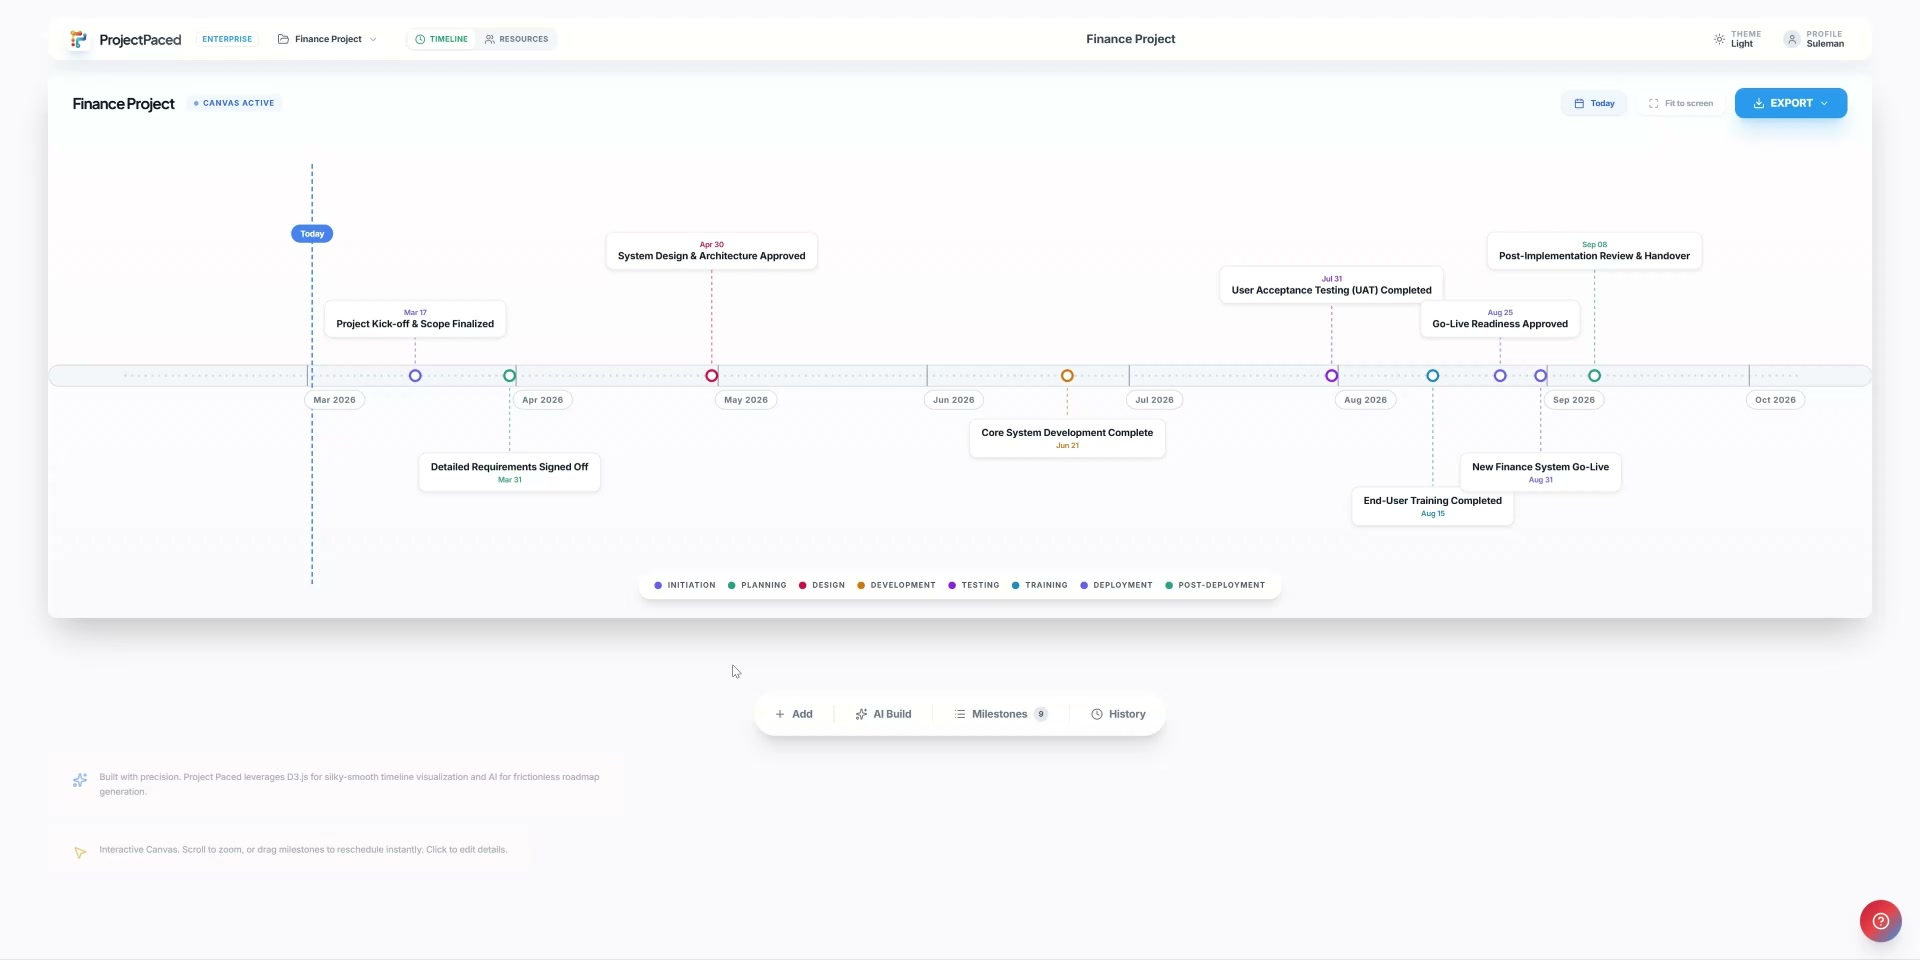Toggle Initiation phase in legend
Image resolution: width=1920 pixels, height=960 pixels.
[x=685, y=586]
